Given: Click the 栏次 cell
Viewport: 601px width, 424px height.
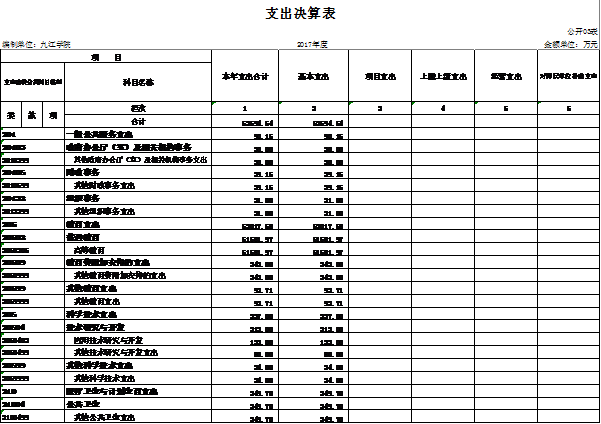Looking at the screenshot, I should click(138, 108).
